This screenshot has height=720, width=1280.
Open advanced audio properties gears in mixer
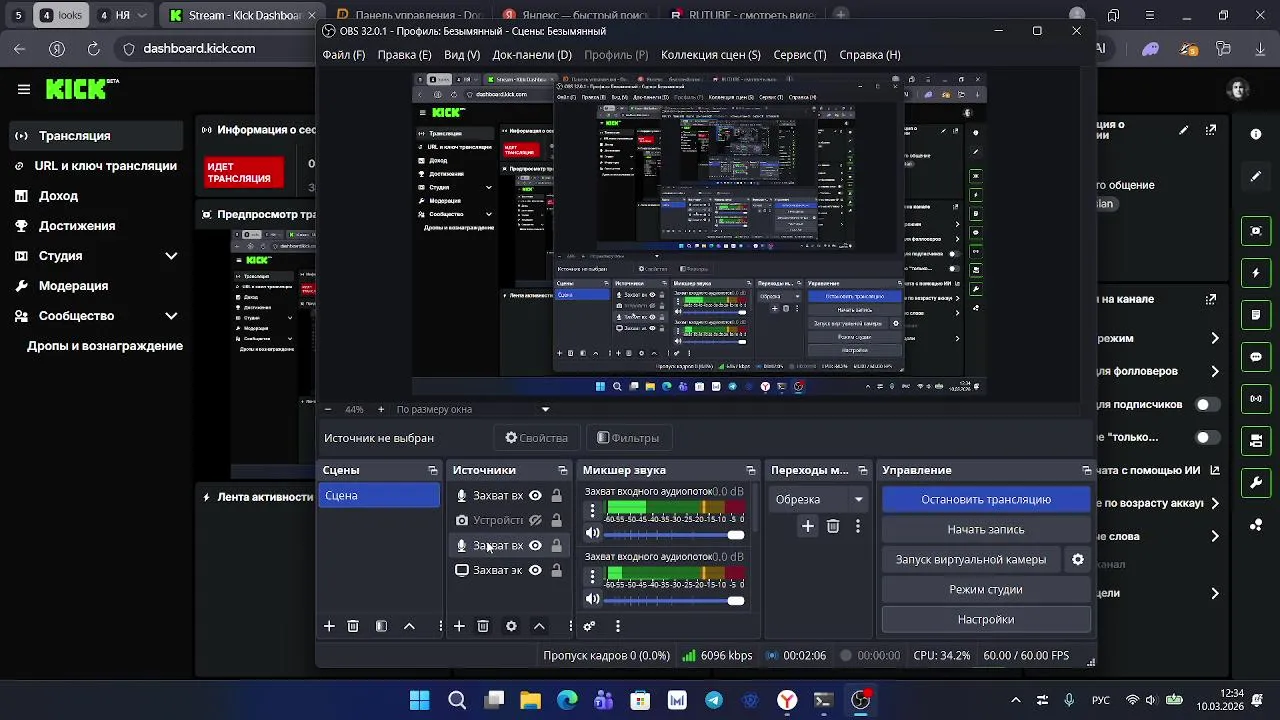[589, 626]
